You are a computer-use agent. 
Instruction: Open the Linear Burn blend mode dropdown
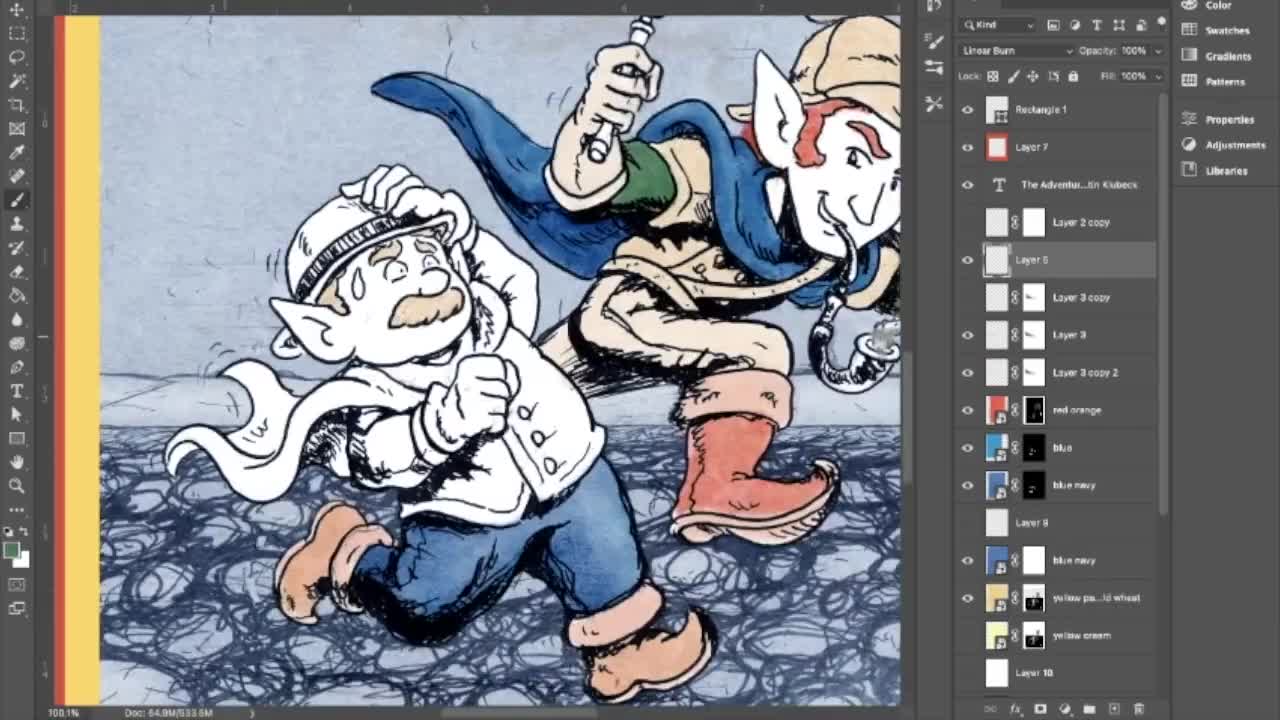(x=1016, y=51)
